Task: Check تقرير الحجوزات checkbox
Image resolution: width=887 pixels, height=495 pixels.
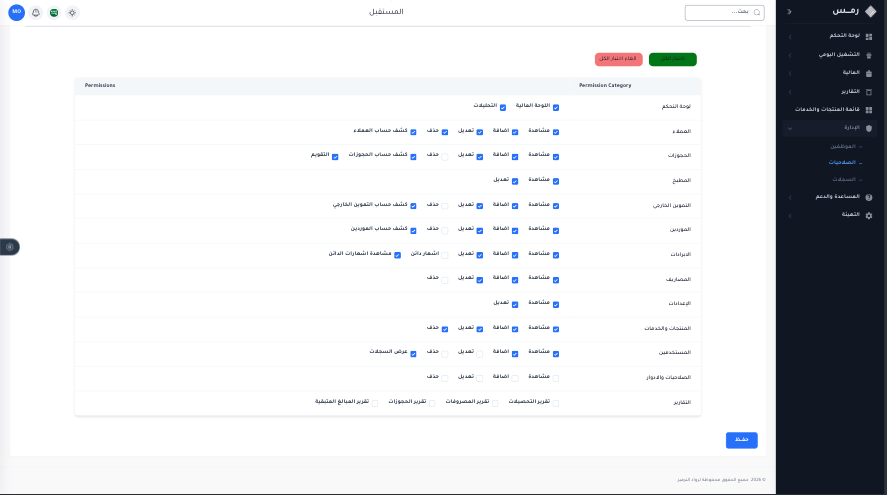Action: click(x=432, y=403)
